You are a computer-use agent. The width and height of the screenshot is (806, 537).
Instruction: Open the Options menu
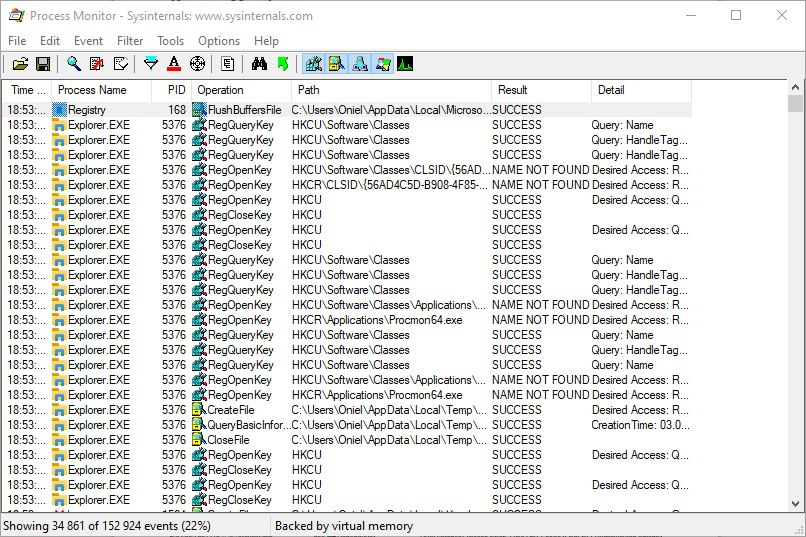tap(219, 41)
